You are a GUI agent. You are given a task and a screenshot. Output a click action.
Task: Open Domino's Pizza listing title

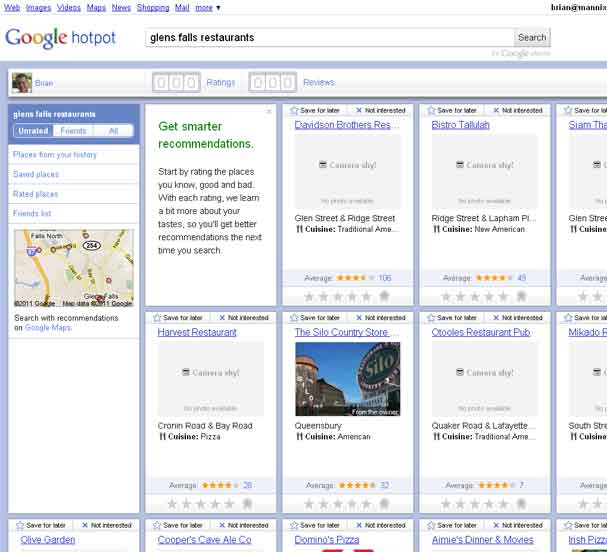tap(327, 540)
